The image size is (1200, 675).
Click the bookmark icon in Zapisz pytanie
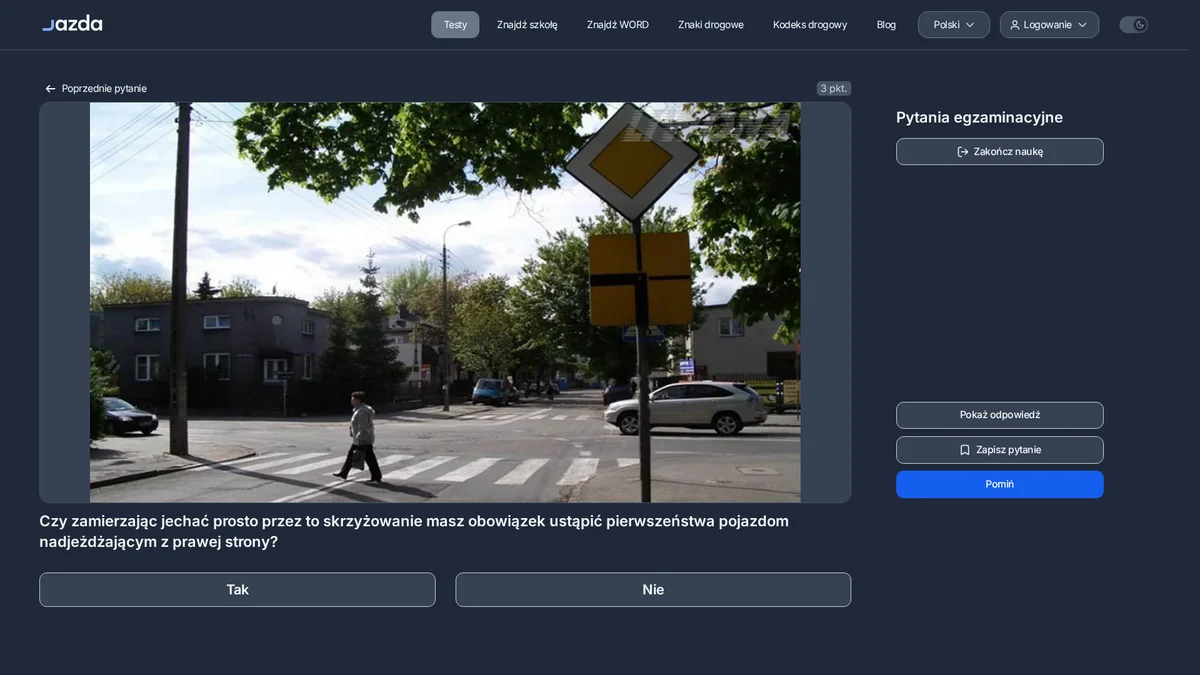[965, 450]
